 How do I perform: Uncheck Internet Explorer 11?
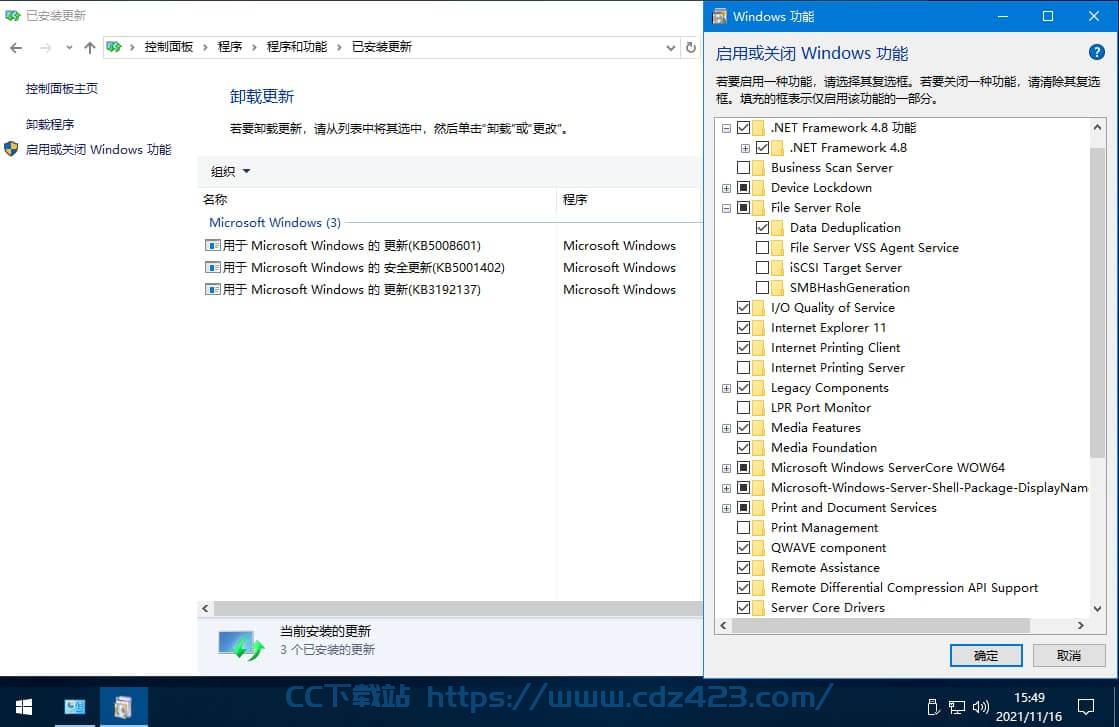point(743,327)
